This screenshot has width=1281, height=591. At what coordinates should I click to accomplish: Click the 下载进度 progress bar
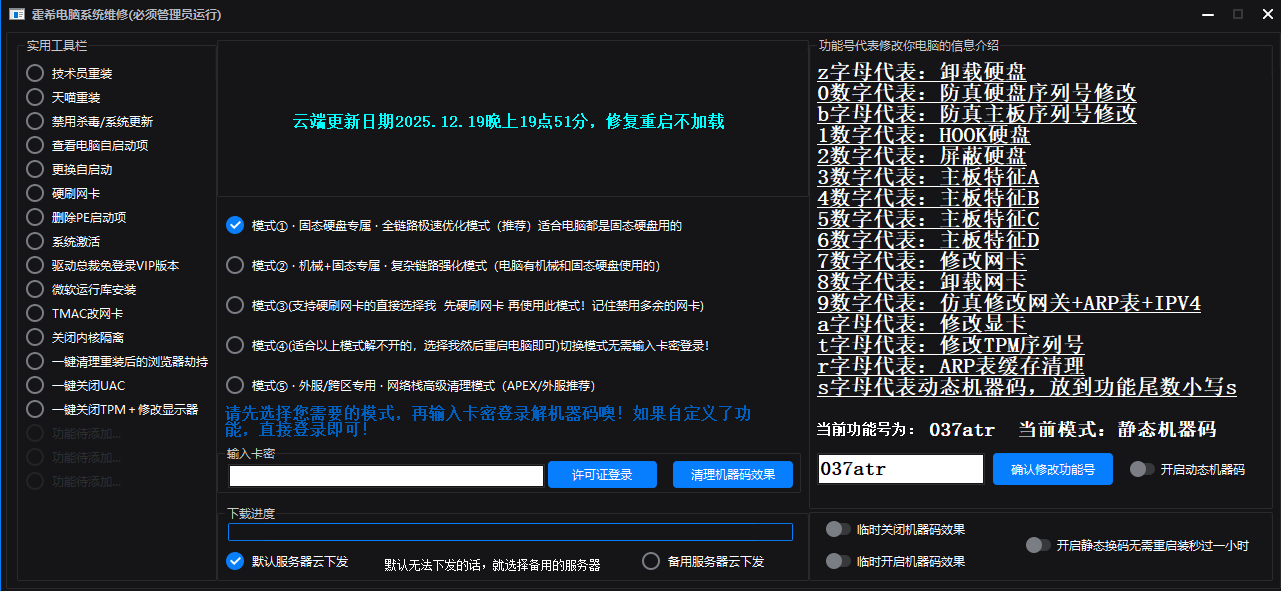tap(510, 532)
